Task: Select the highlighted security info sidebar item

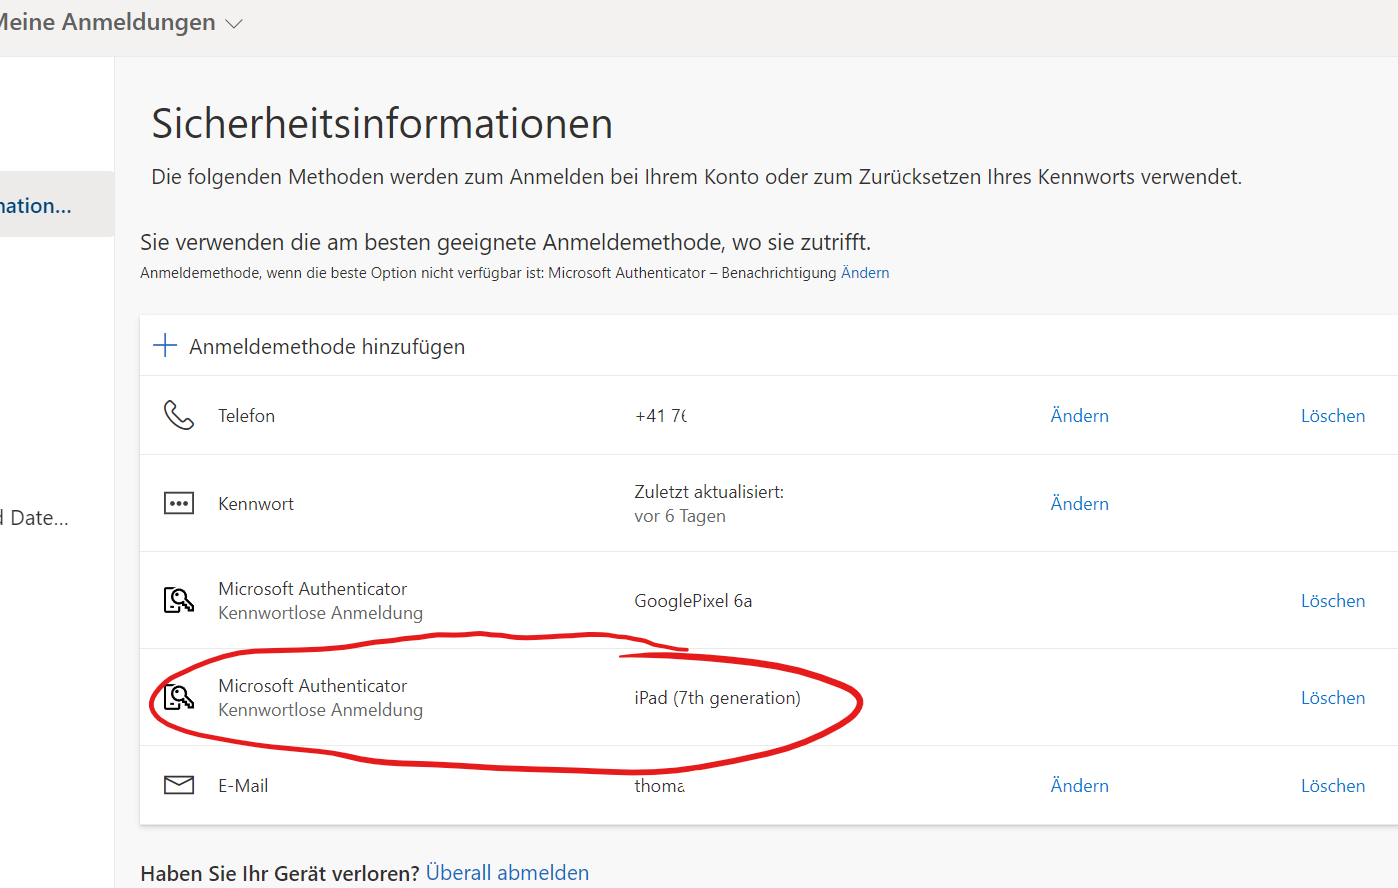Action: [40, 205]
